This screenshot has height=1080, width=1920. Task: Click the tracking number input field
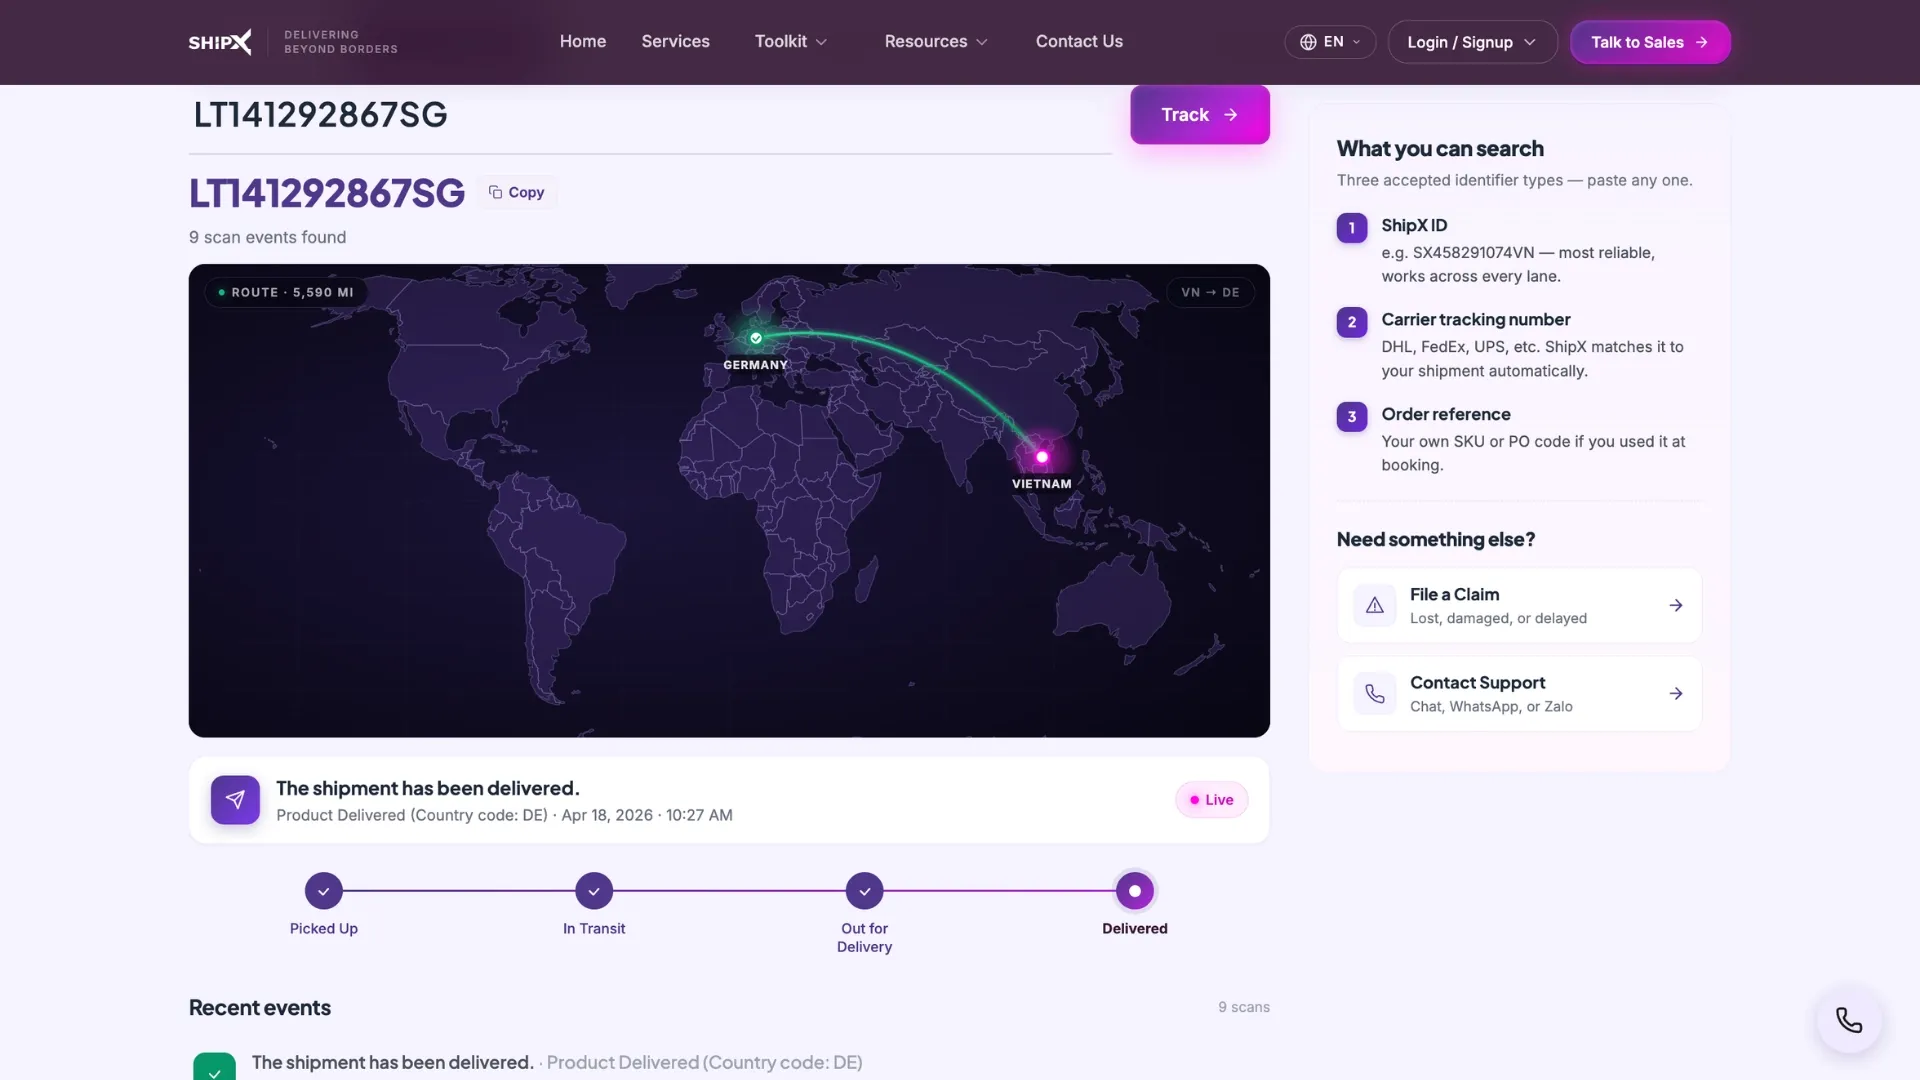650,116
